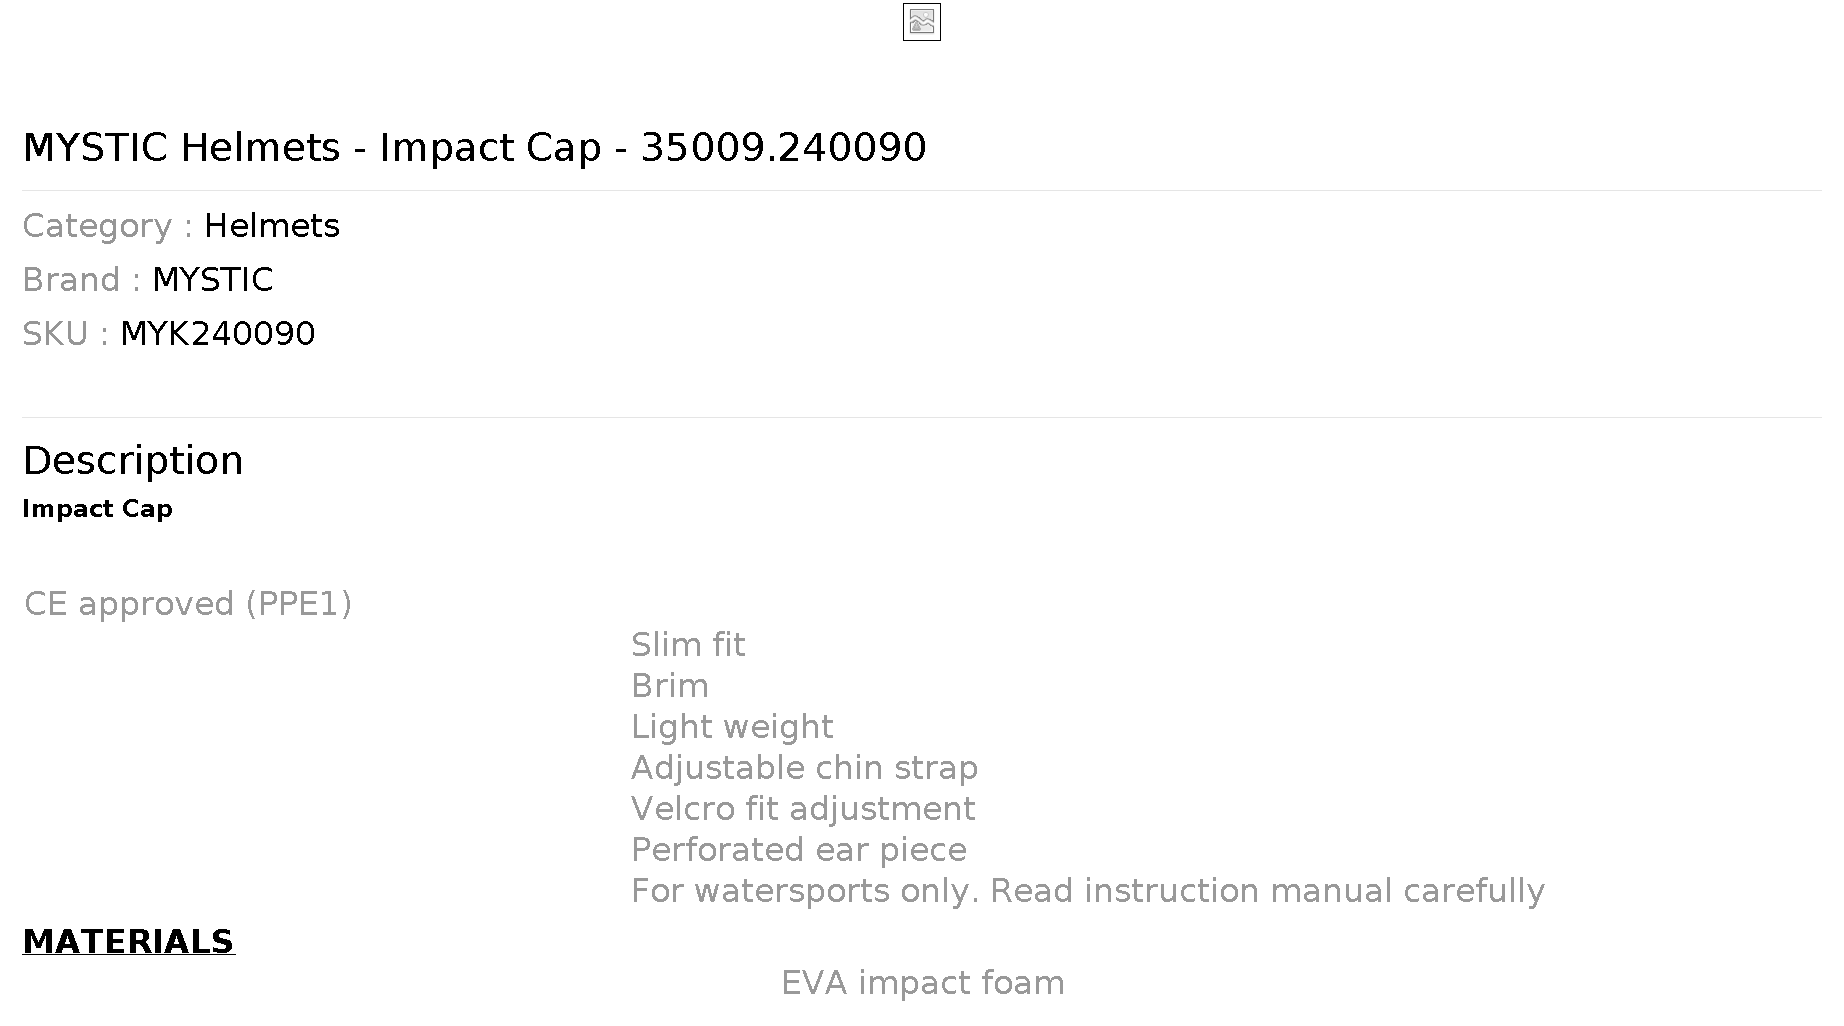
Task: Click the product title Impact Cap 35009.240090
Action: click(x=474, y=148)
